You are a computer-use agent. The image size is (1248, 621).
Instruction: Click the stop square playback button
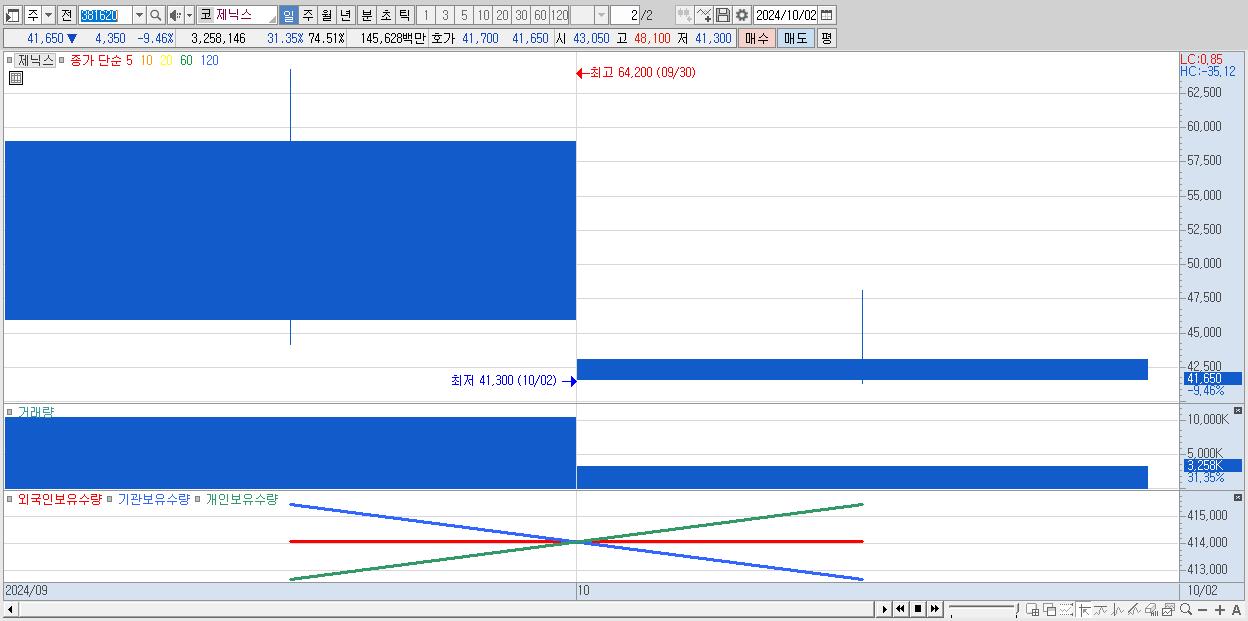pyautogui.click(x=918, y=609)
